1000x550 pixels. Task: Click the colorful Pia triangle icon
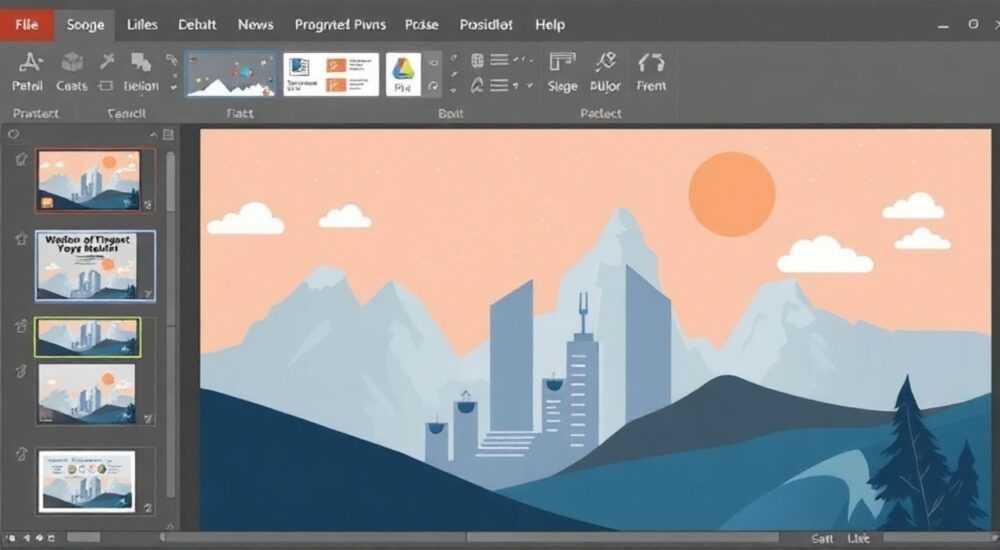click(403, 69)
